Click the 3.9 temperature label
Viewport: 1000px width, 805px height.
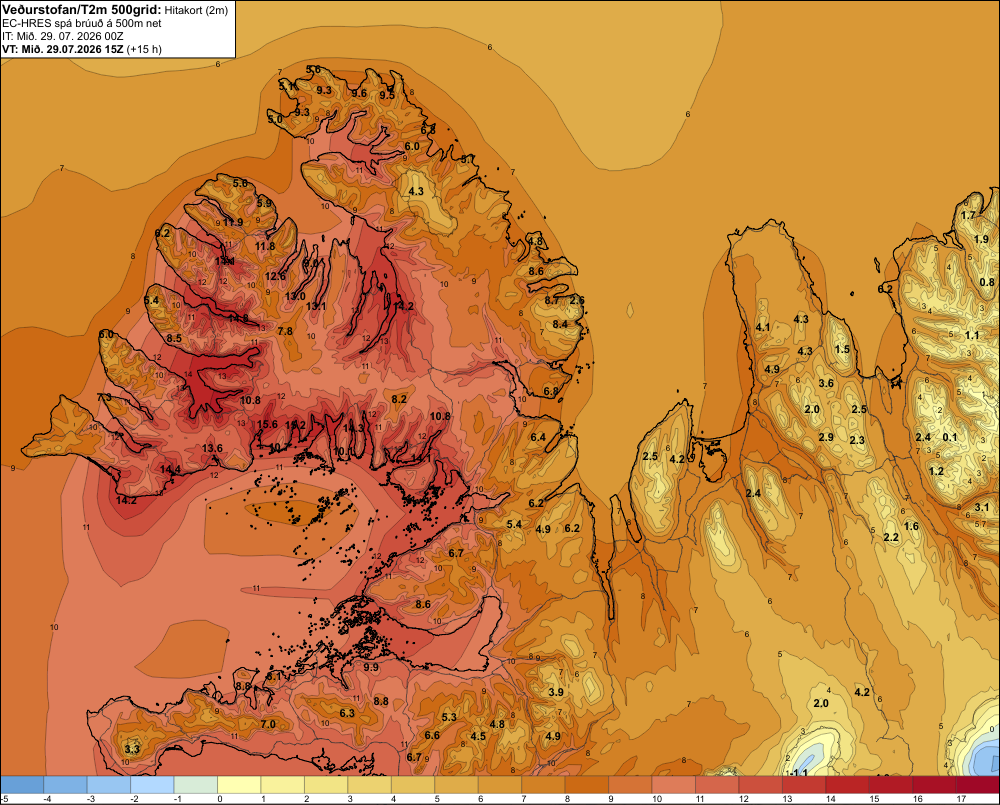[555, 692]
